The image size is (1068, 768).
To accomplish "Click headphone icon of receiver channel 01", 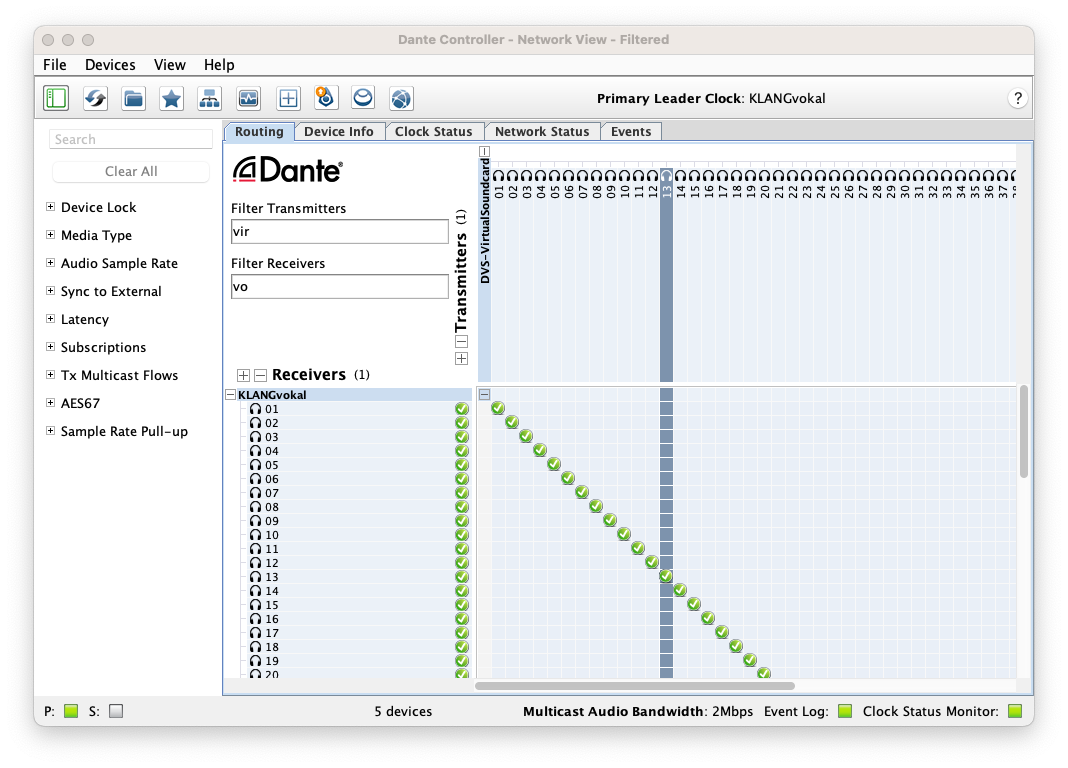I will [255, 409].
